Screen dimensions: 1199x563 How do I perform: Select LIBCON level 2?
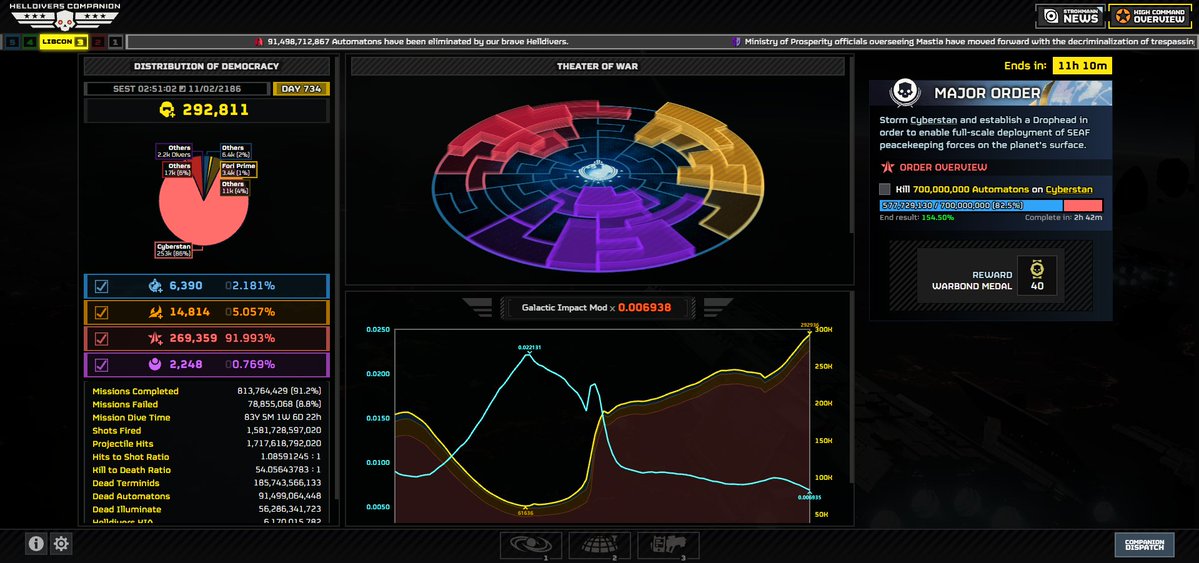click(x=98, y=42)
